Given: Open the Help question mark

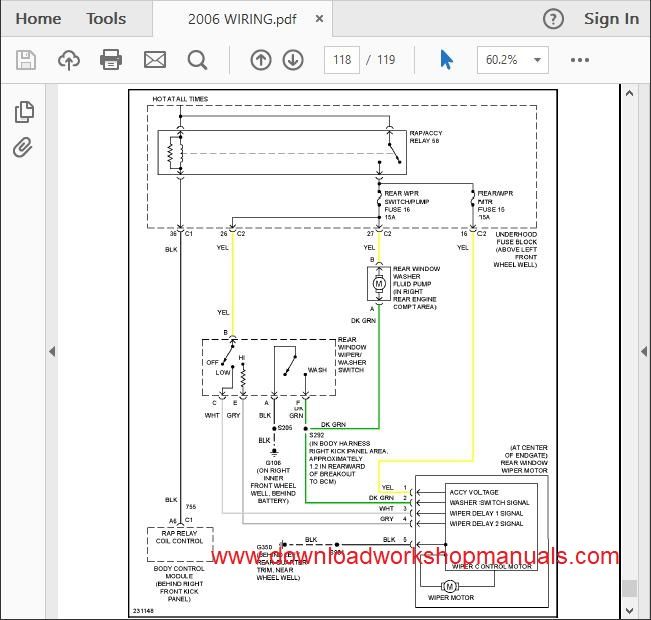Looking at the screenshot, I should (553, 19).
